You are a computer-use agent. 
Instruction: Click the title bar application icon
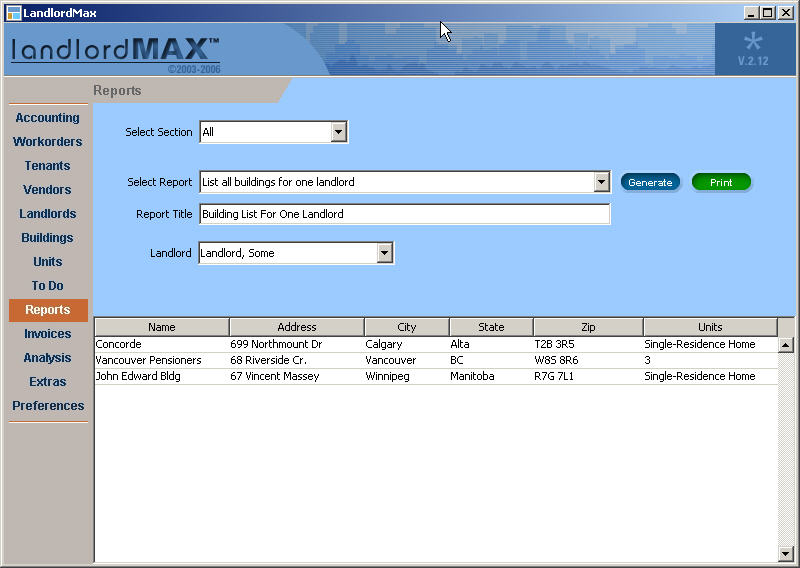pyautogui.click(x=13, y=12)
